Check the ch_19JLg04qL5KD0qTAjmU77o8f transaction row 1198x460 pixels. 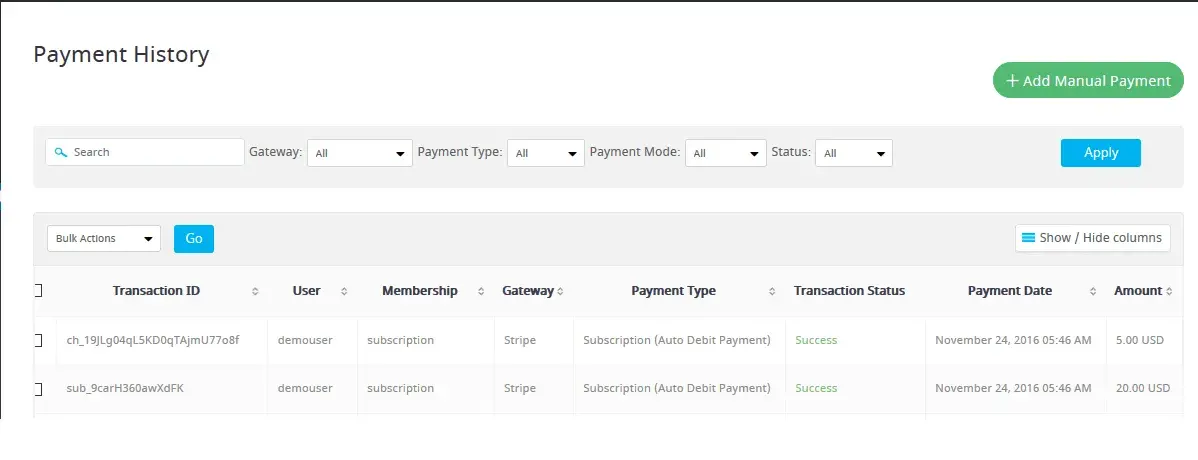click(x=38, y=340)
